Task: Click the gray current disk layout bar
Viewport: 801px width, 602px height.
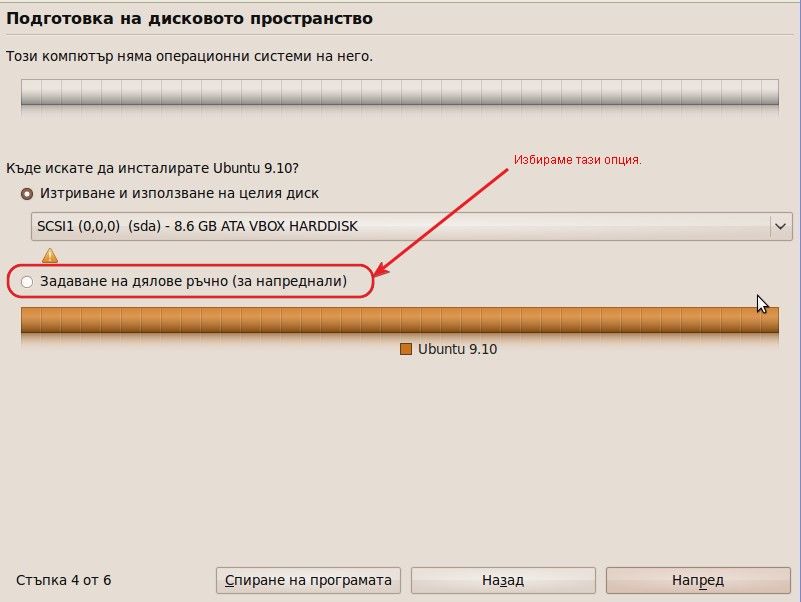Action: coord(400,92)
